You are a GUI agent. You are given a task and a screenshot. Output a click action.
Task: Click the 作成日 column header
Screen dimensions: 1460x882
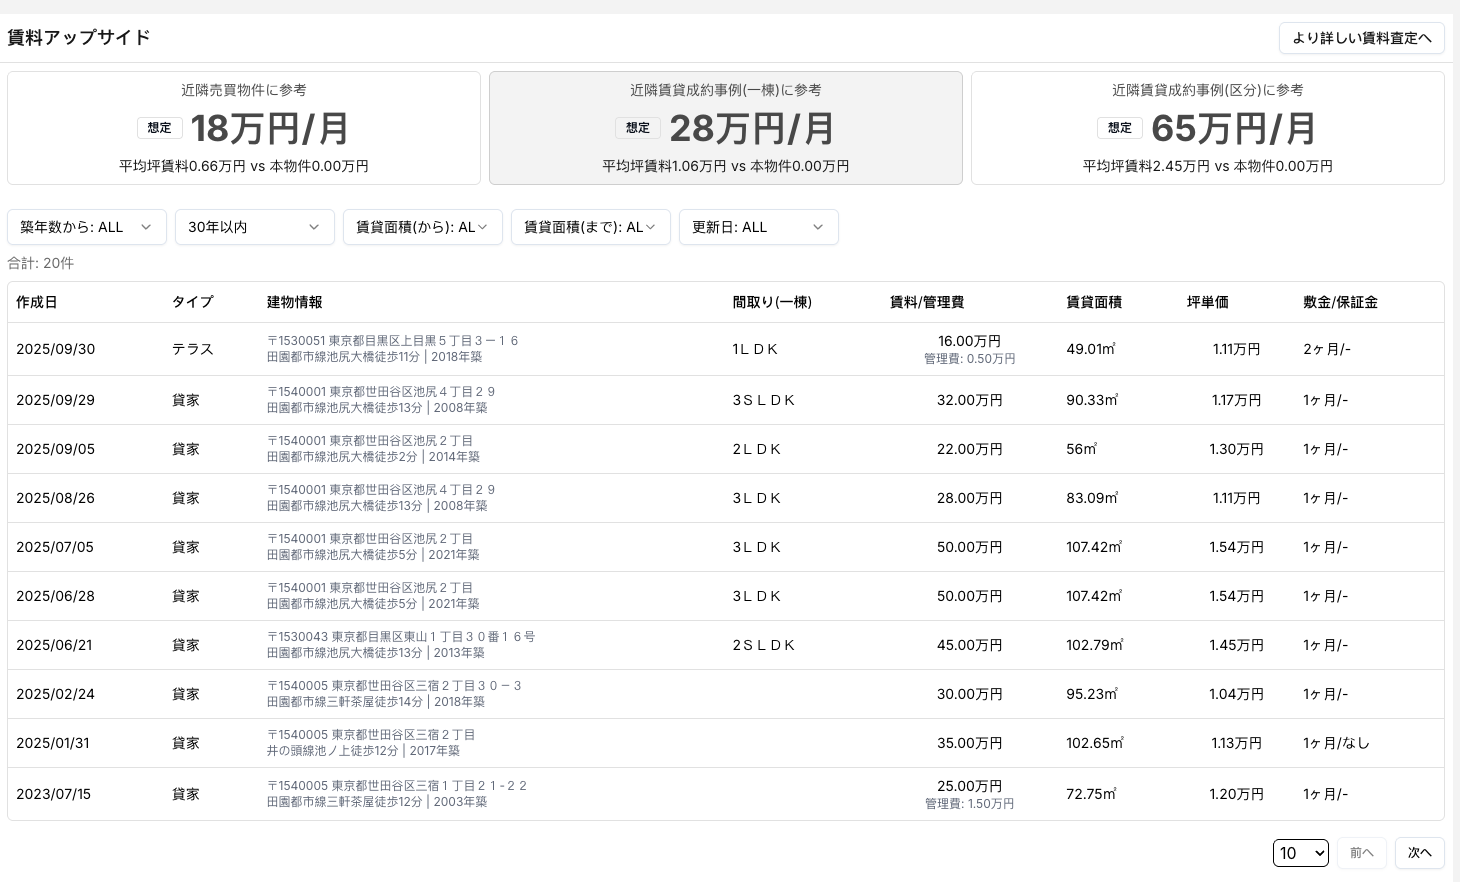pos(37,302)
